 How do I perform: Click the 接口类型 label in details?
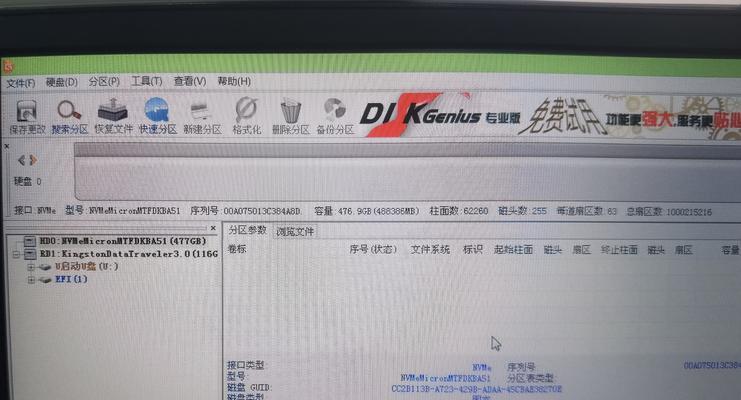click(x=246, y=365)
